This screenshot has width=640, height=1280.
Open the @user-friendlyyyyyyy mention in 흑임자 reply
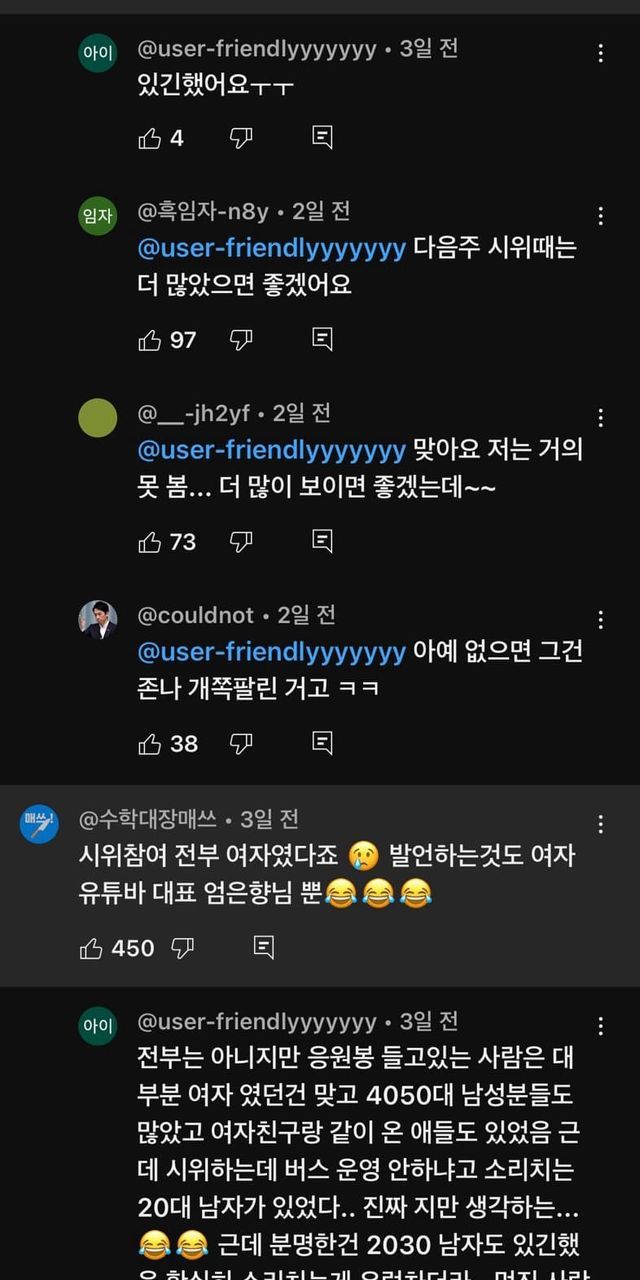pyautogui.click(x=271, y=249)
